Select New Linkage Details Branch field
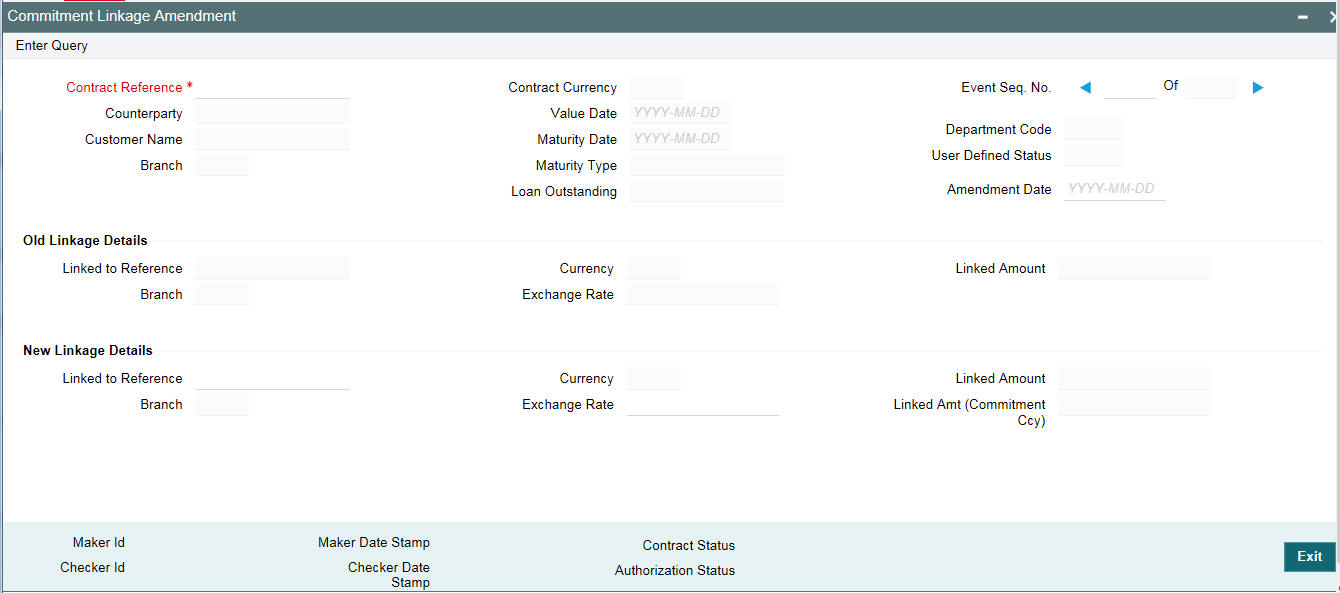The height and width of the screenshot is (593, 1340). click(x=222, y=405)
